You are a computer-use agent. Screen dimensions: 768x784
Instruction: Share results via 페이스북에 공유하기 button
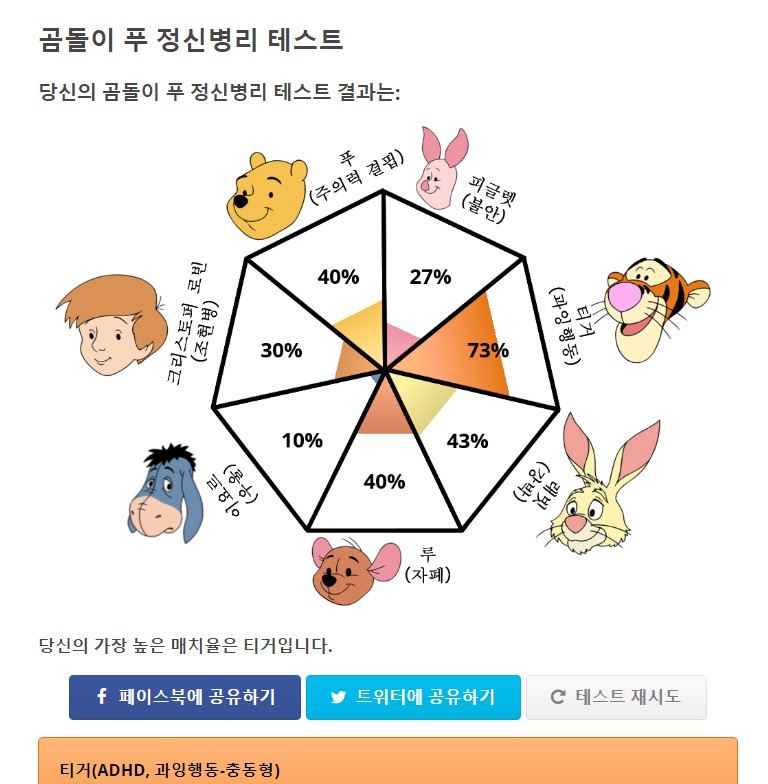185,698
